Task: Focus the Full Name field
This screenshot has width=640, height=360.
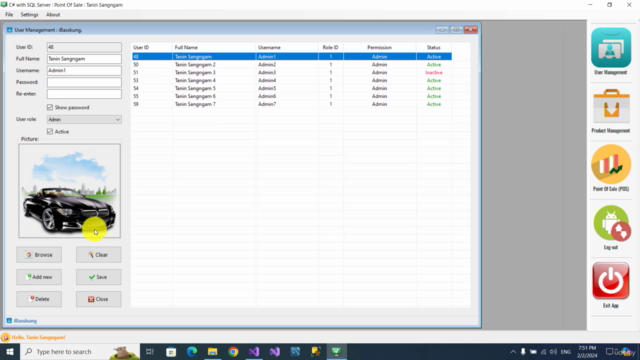Action: tap(84, 59)
